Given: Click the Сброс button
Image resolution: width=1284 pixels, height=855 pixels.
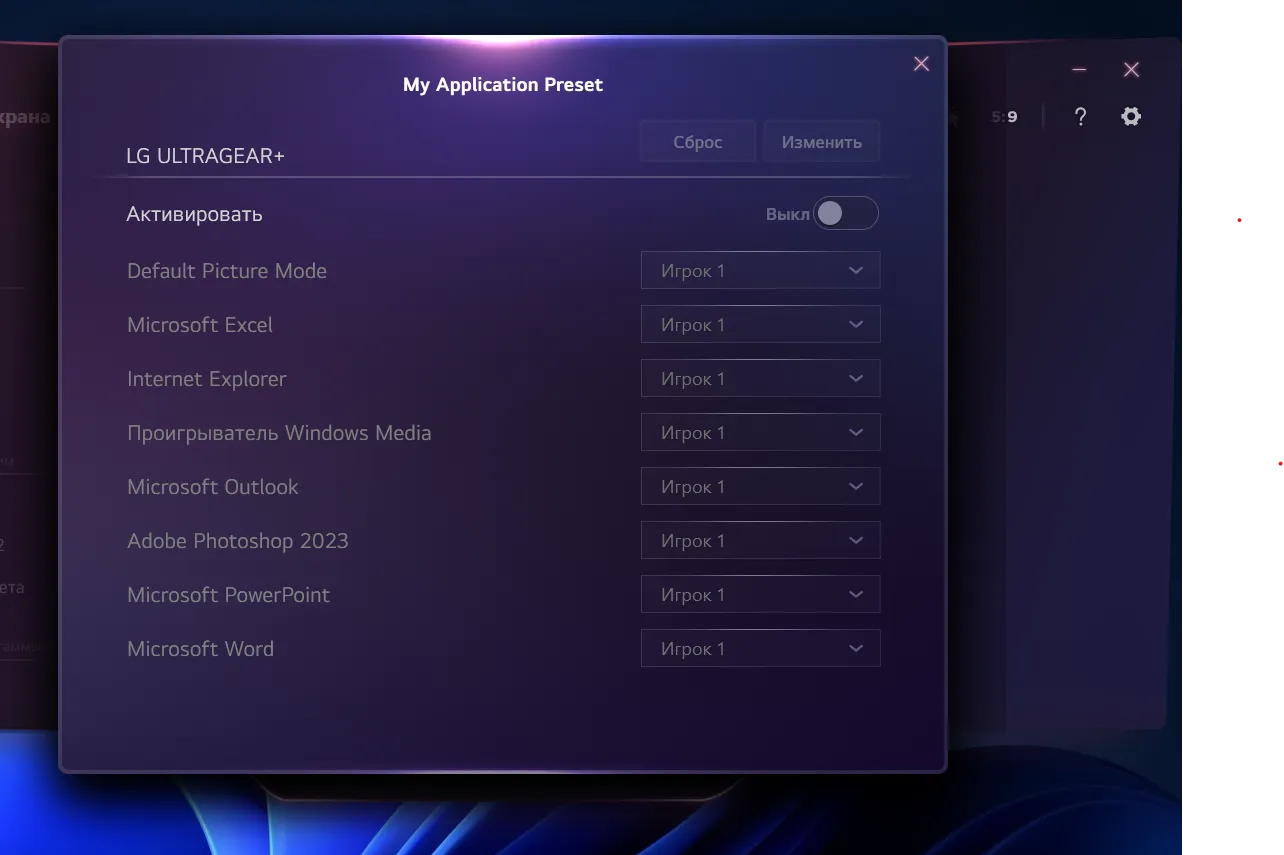Looking at the screenshot, I should pos(697,142).
